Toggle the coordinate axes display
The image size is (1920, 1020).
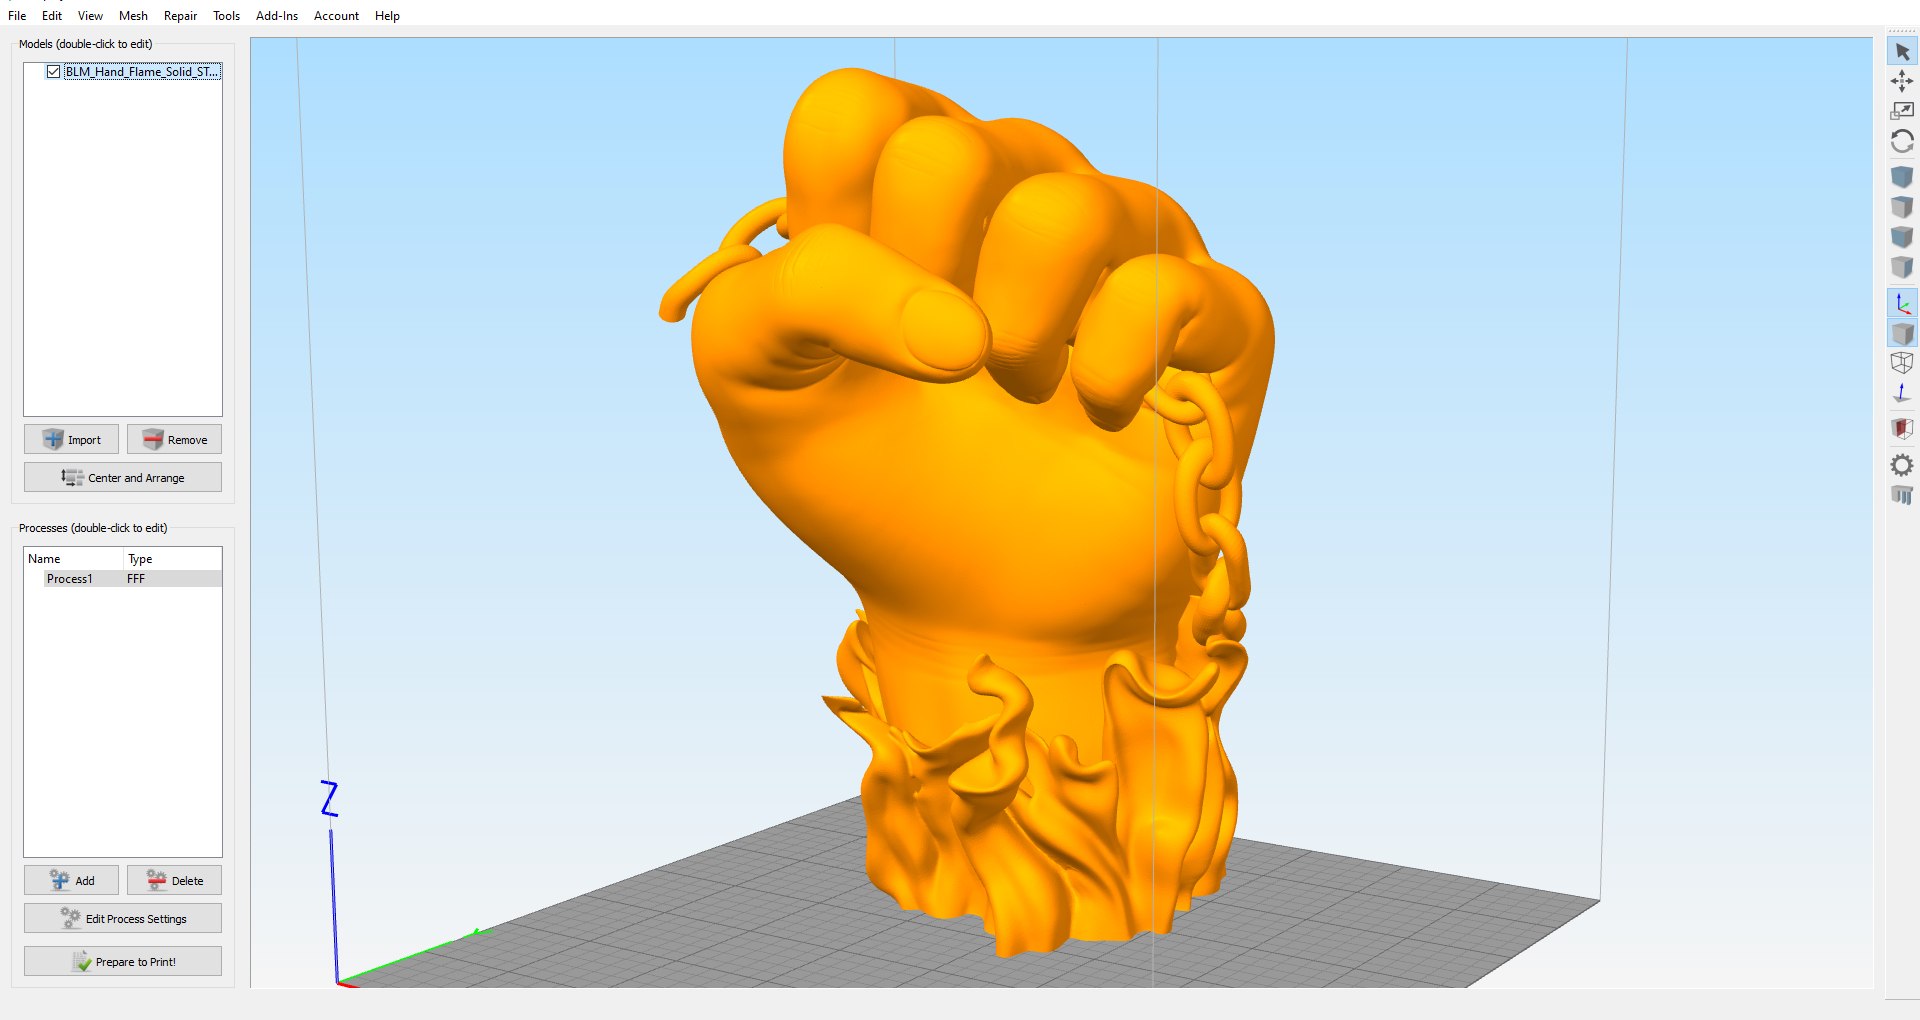click(1902, 303)
